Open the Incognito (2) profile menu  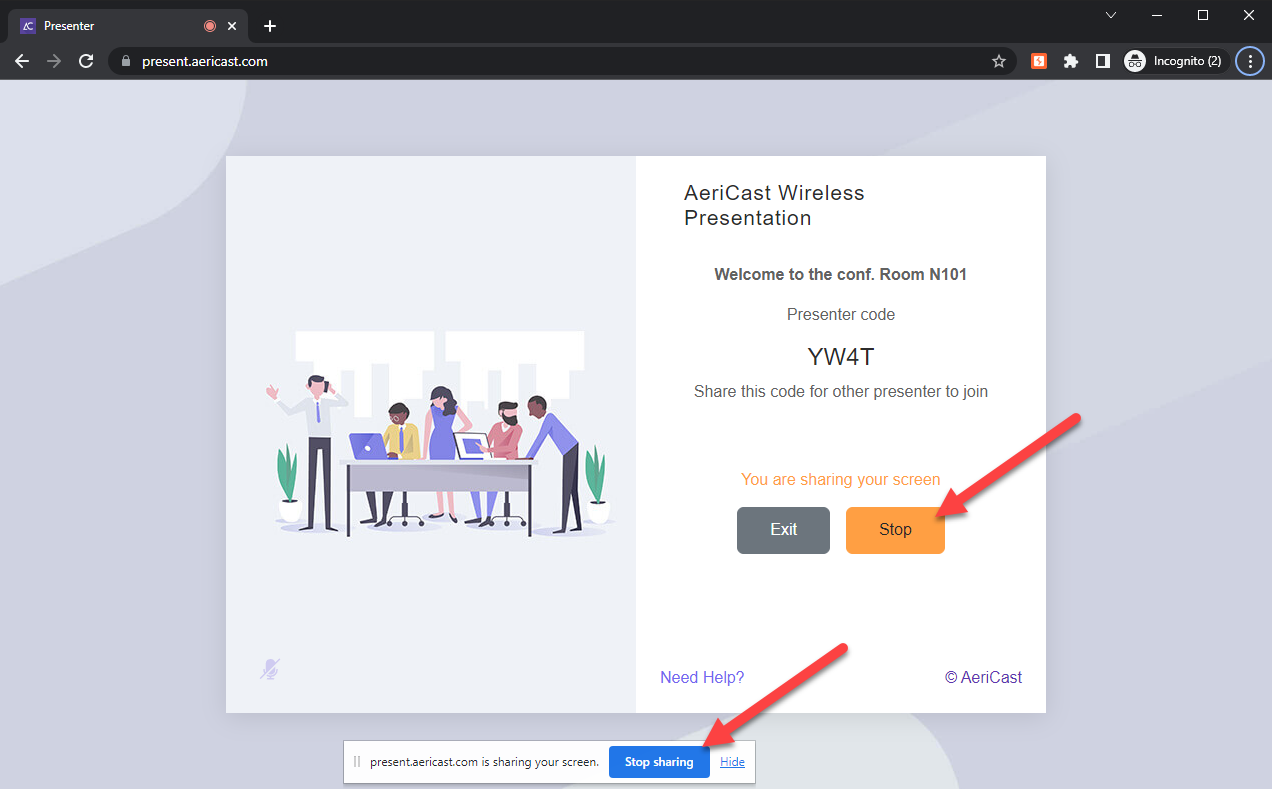(1176, 61)
